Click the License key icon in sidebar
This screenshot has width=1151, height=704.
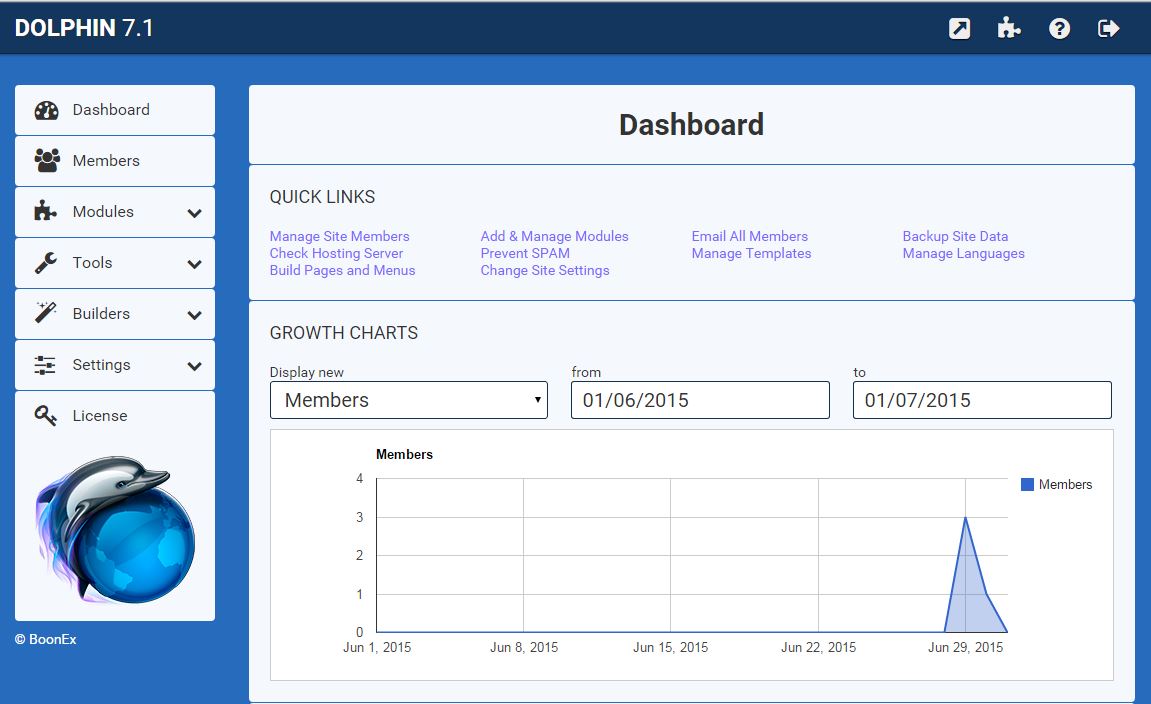[x=46, y=416]
